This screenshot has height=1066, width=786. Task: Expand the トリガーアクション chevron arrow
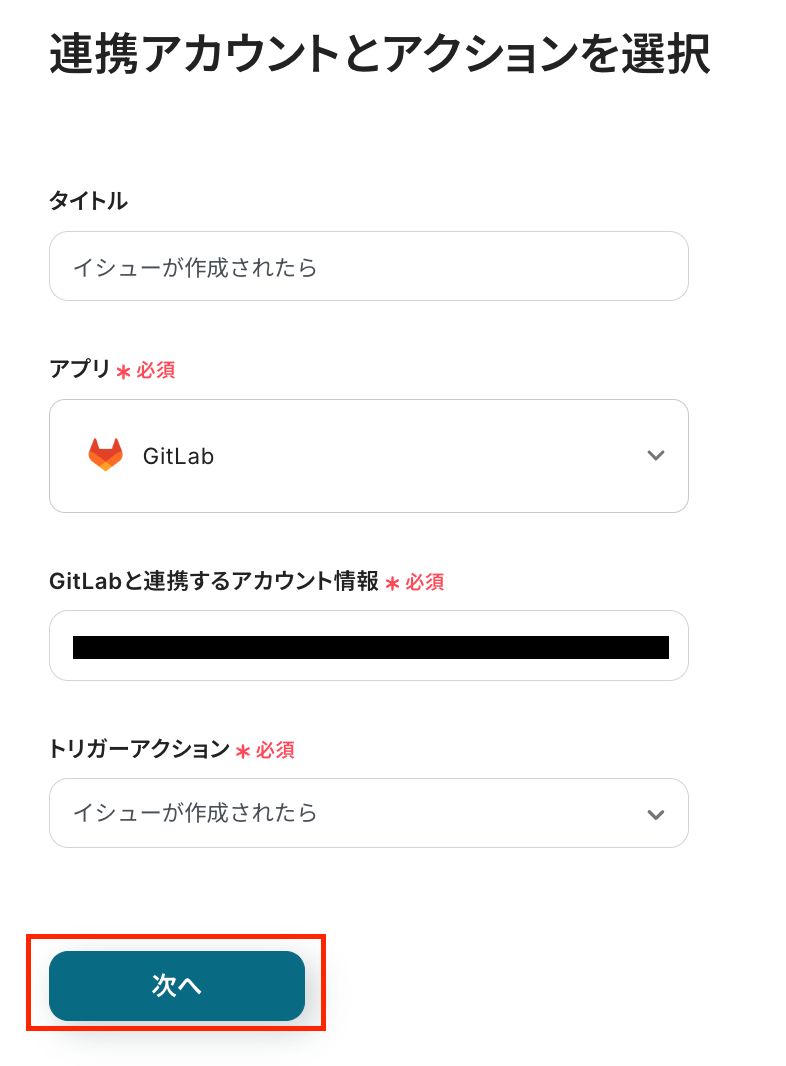pos(655,814)
